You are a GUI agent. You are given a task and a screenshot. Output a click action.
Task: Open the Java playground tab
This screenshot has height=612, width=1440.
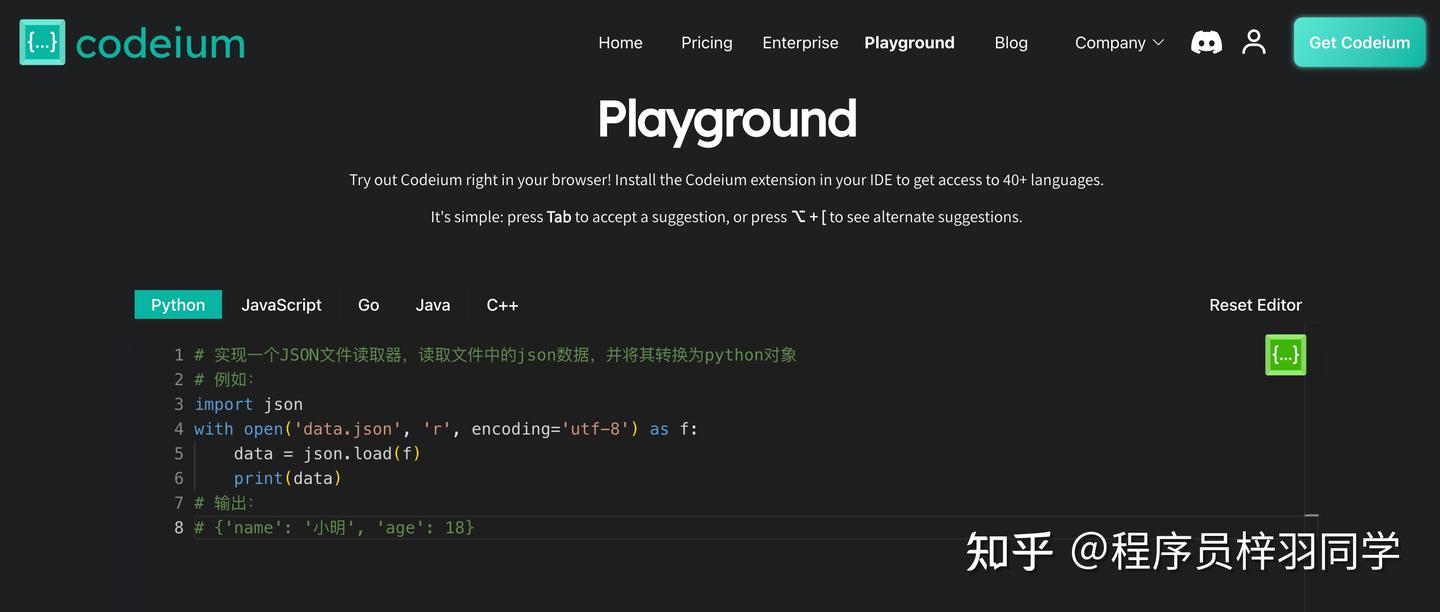[x=432, y=304]
